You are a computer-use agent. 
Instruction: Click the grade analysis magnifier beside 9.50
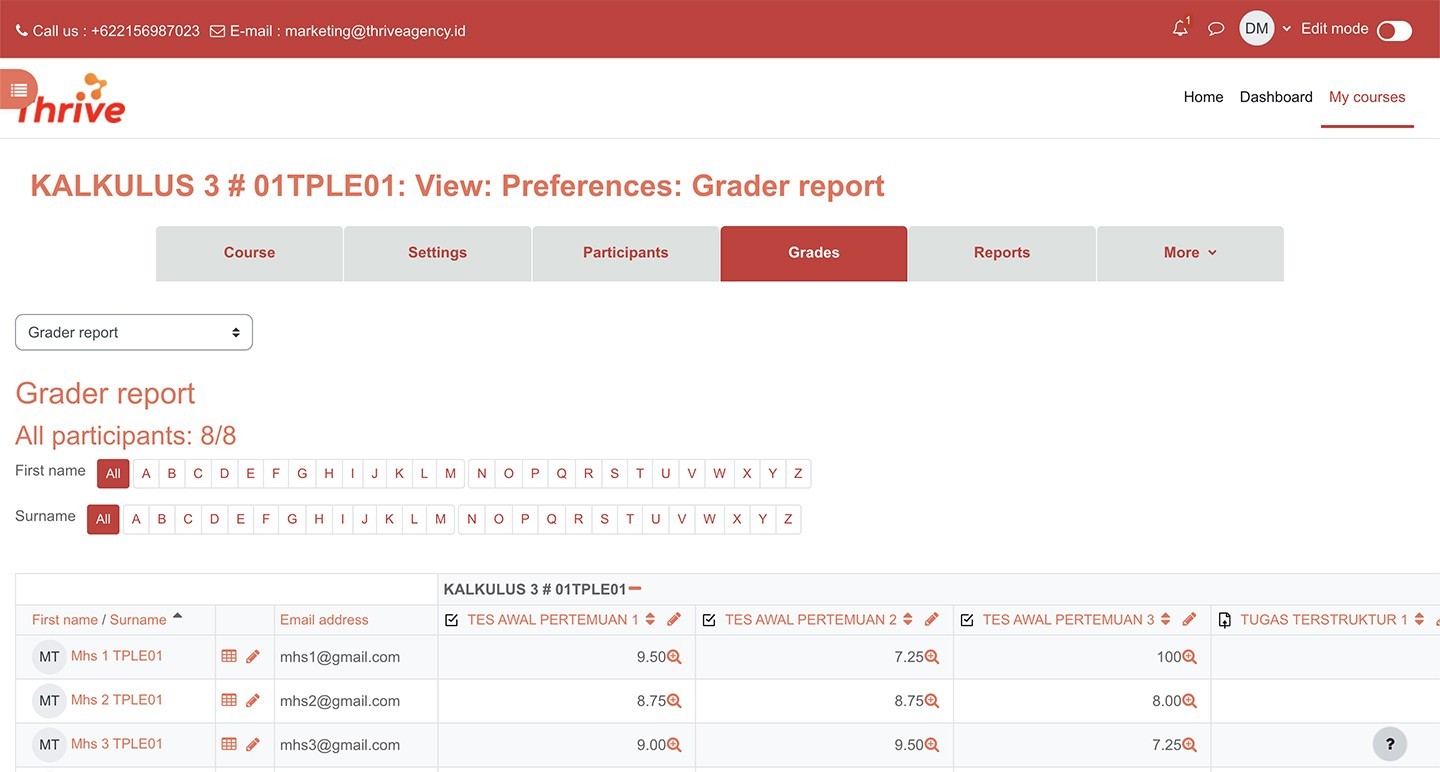pyautogui.click(x=674, y=657)
